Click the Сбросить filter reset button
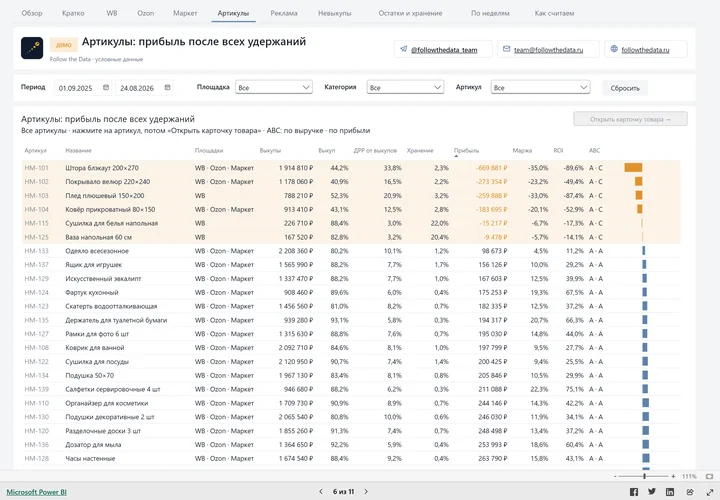 [625, 88]
